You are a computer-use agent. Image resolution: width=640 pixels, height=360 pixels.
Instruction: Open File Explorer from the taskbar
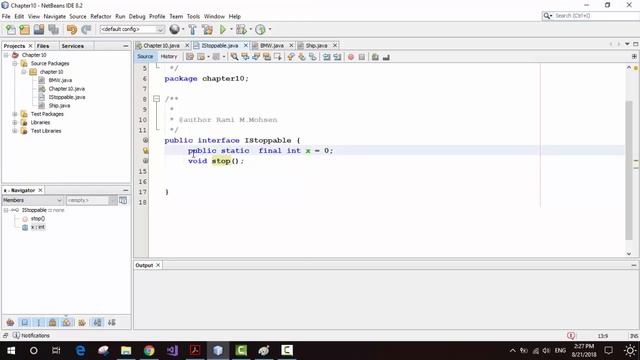pos(126,350)
